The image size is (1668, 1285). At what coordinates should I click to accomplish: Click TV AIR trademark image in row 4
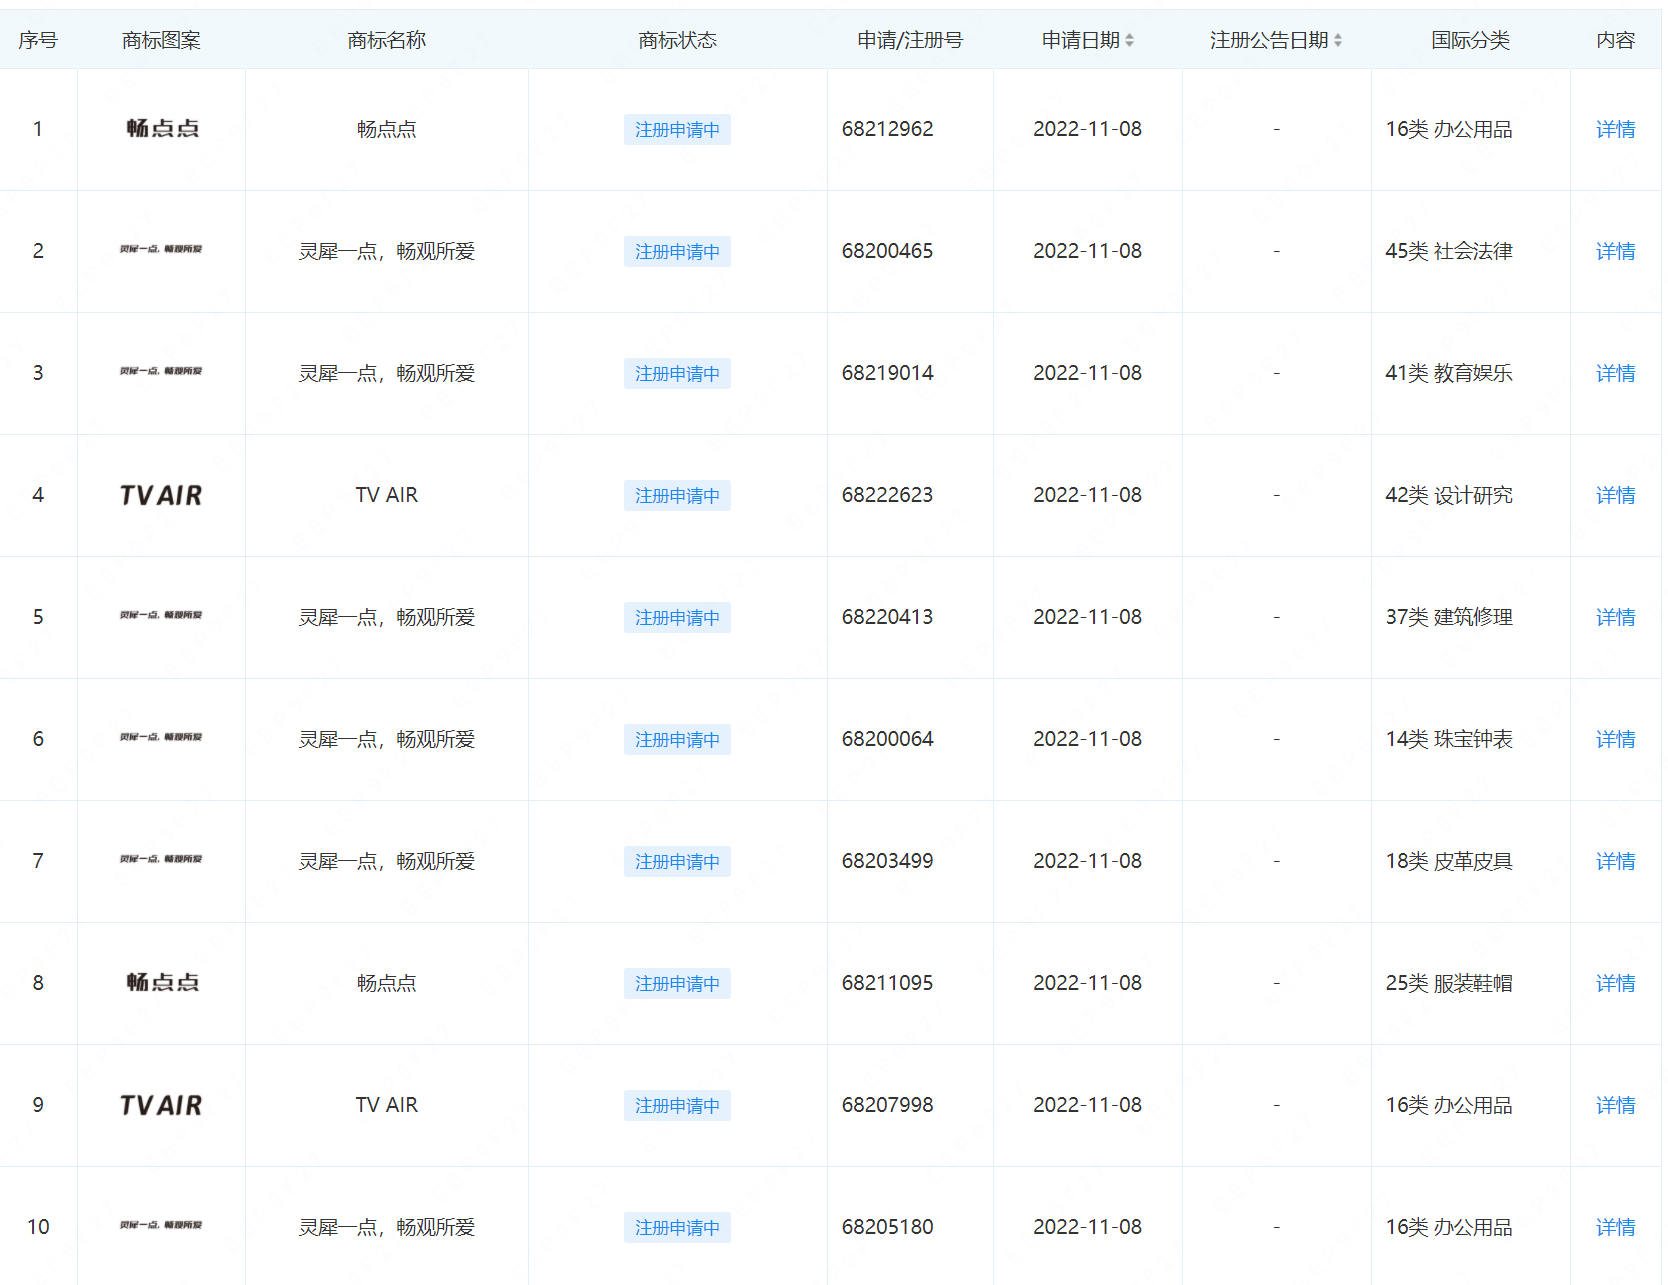coord(161,495)
